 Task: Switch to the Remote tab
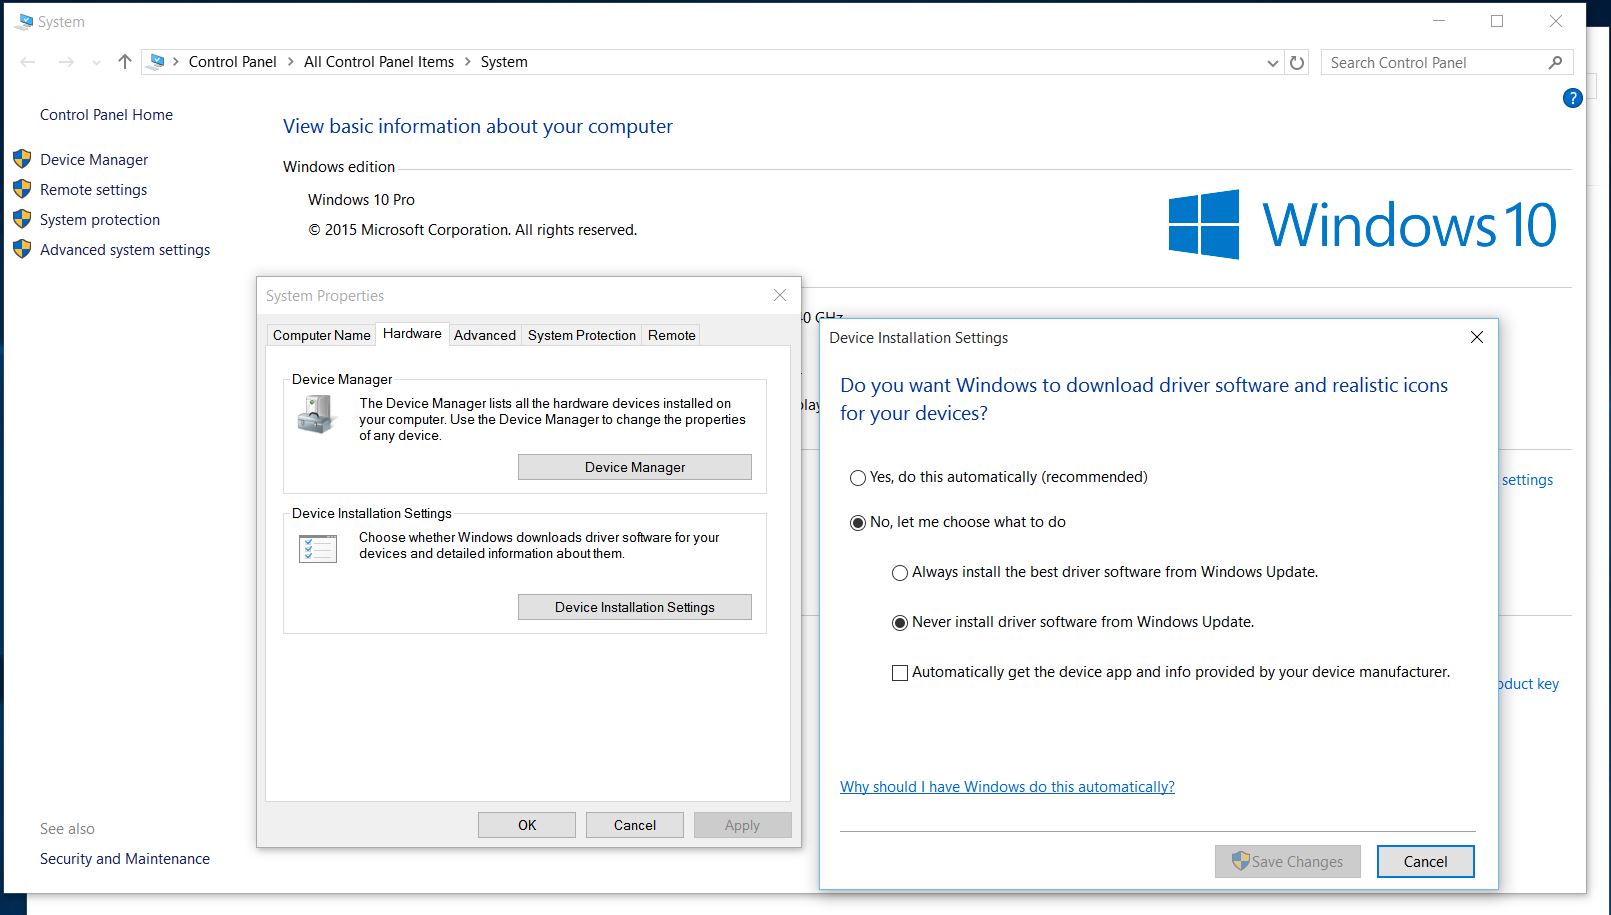point(672,335)
